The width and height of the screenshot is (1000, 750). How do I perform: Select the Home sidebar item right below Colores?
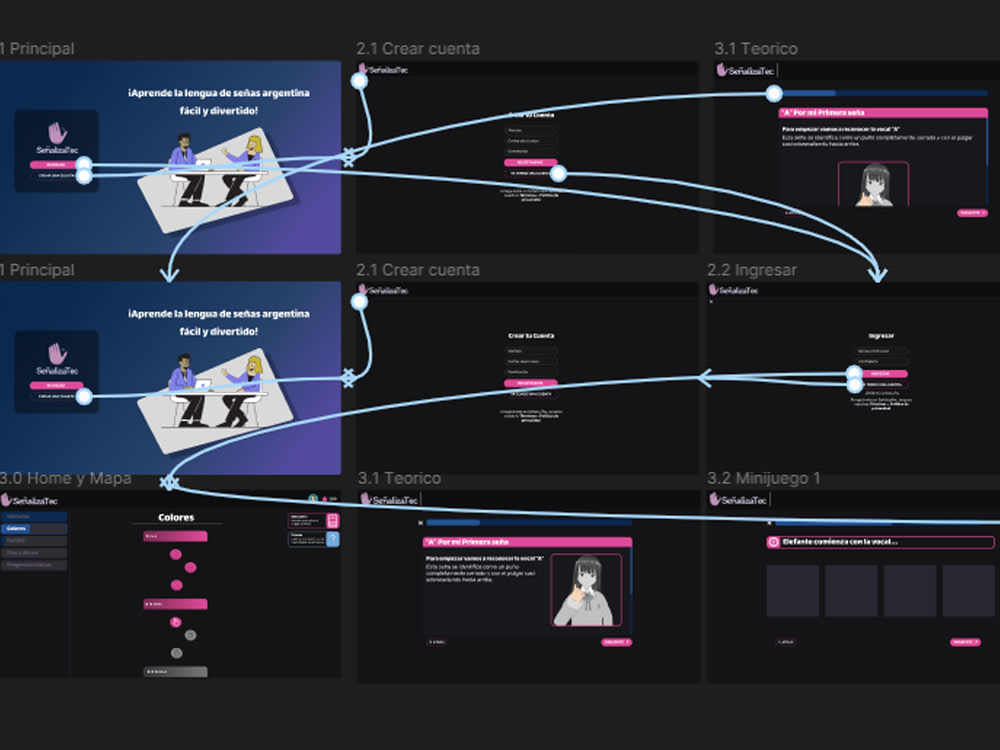pyautogui.click(x=34, y=541)
